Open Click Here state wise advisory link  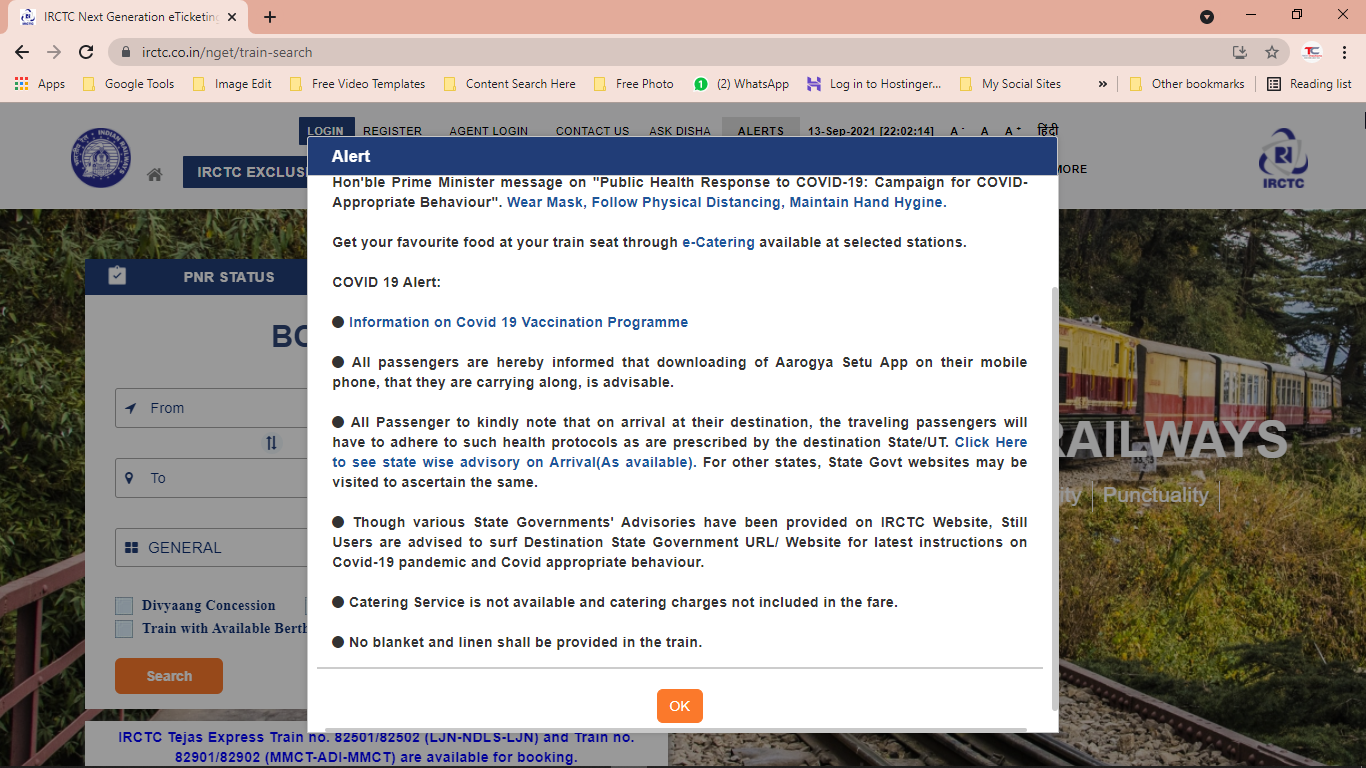click(x=680, y=452)
